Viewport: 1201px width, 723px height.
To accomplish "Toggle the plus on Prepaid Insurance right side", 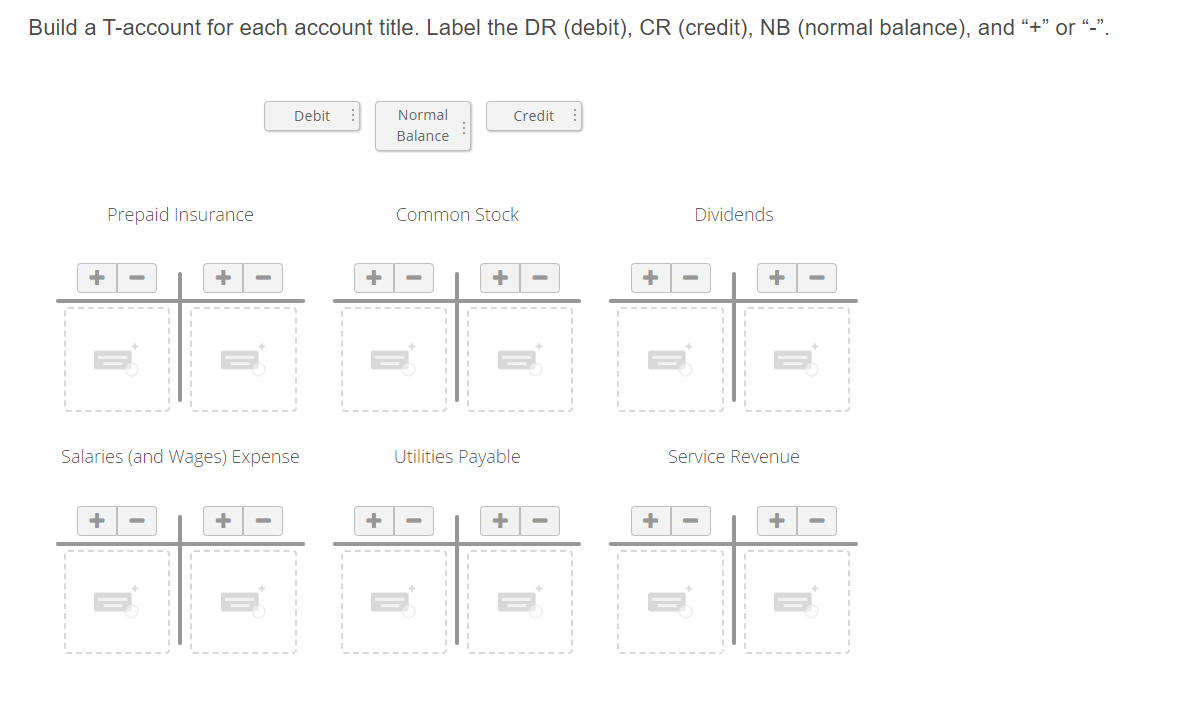I will [223, 278].
